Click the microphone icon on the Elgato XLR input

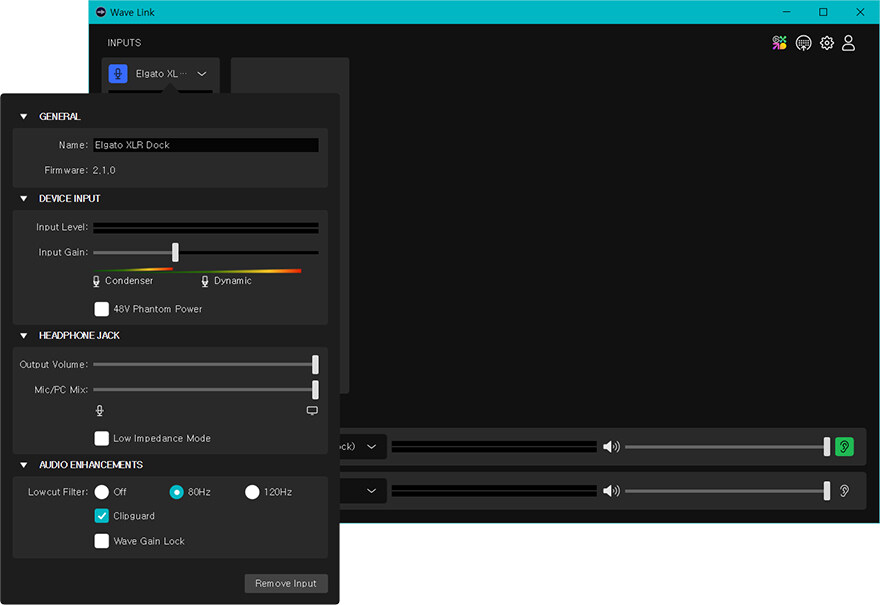(x=119, y=73)
